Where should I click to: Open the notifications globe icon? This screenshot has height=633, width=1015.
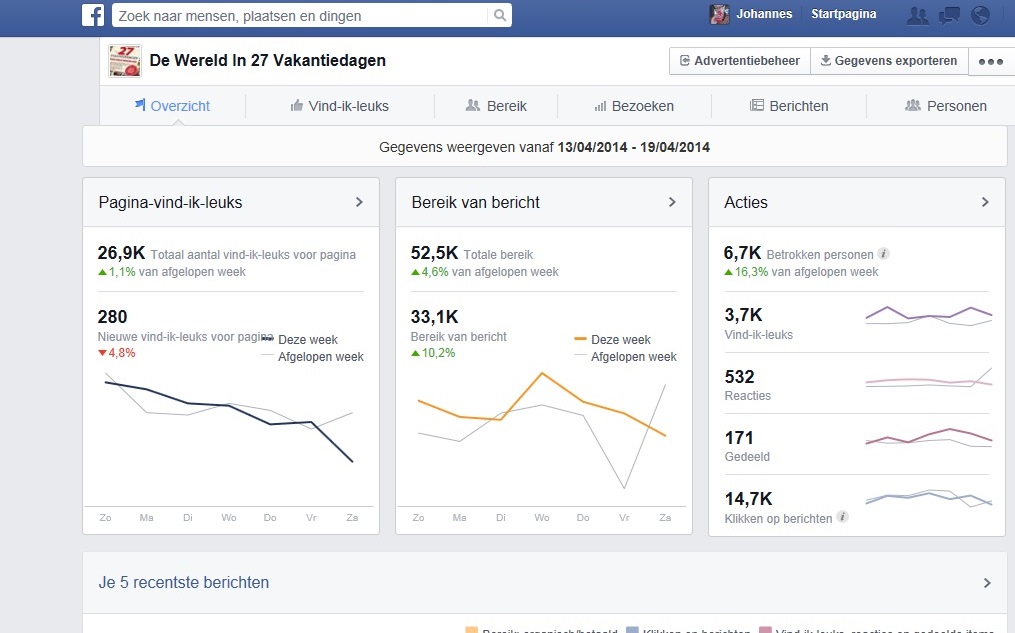981,16
